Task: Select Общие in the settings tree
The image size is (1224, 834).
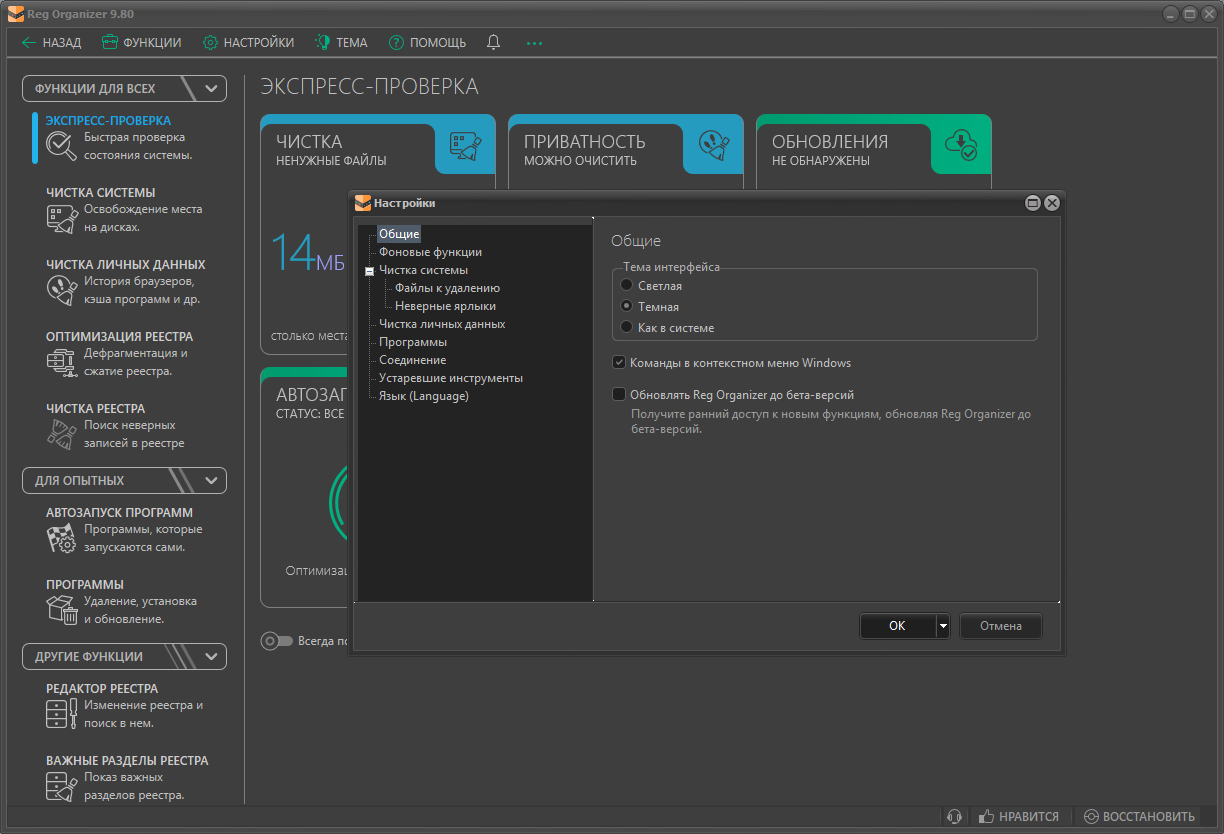Action: point(399,234)
